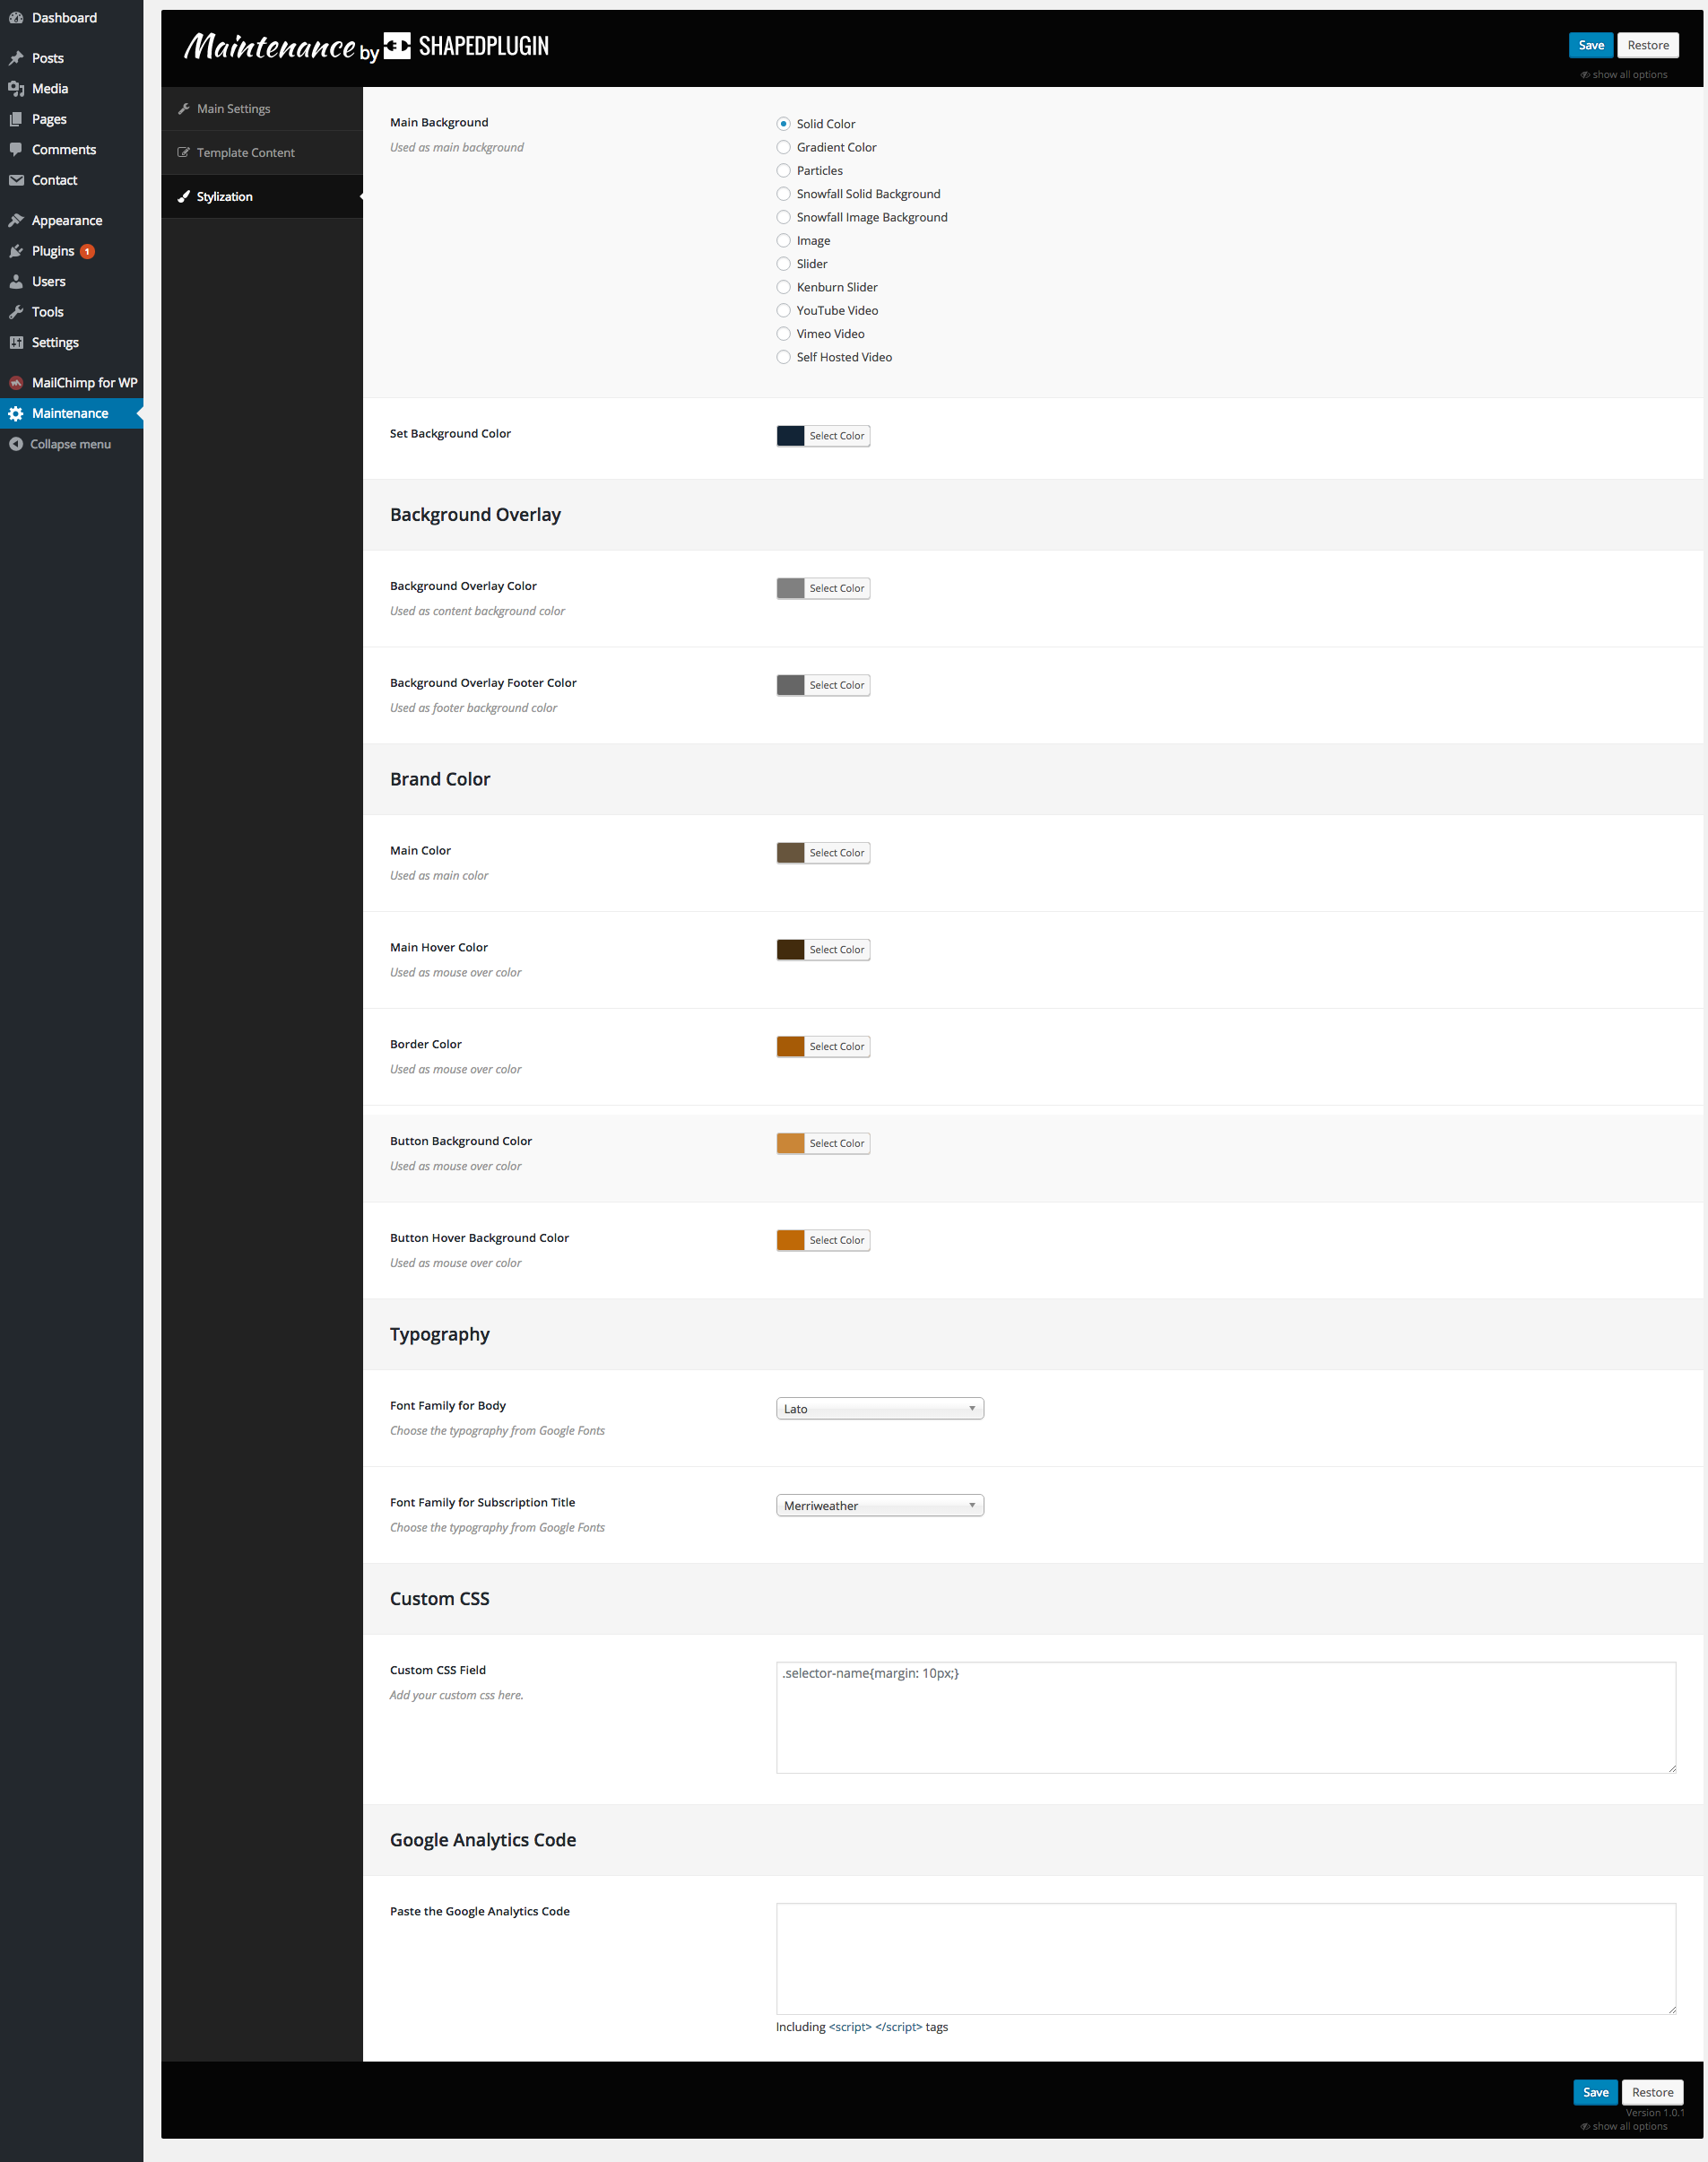Open Background Overlay Color picker
Viewport: 1708px width, 2162px height.
(824, 589)
